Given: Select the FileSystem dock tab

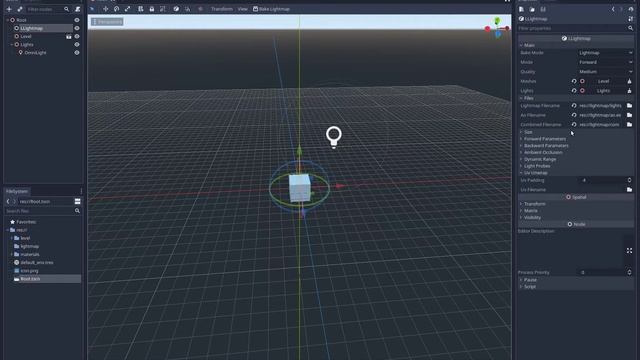Looking at the screenshot, I should [x=17, y=191].
